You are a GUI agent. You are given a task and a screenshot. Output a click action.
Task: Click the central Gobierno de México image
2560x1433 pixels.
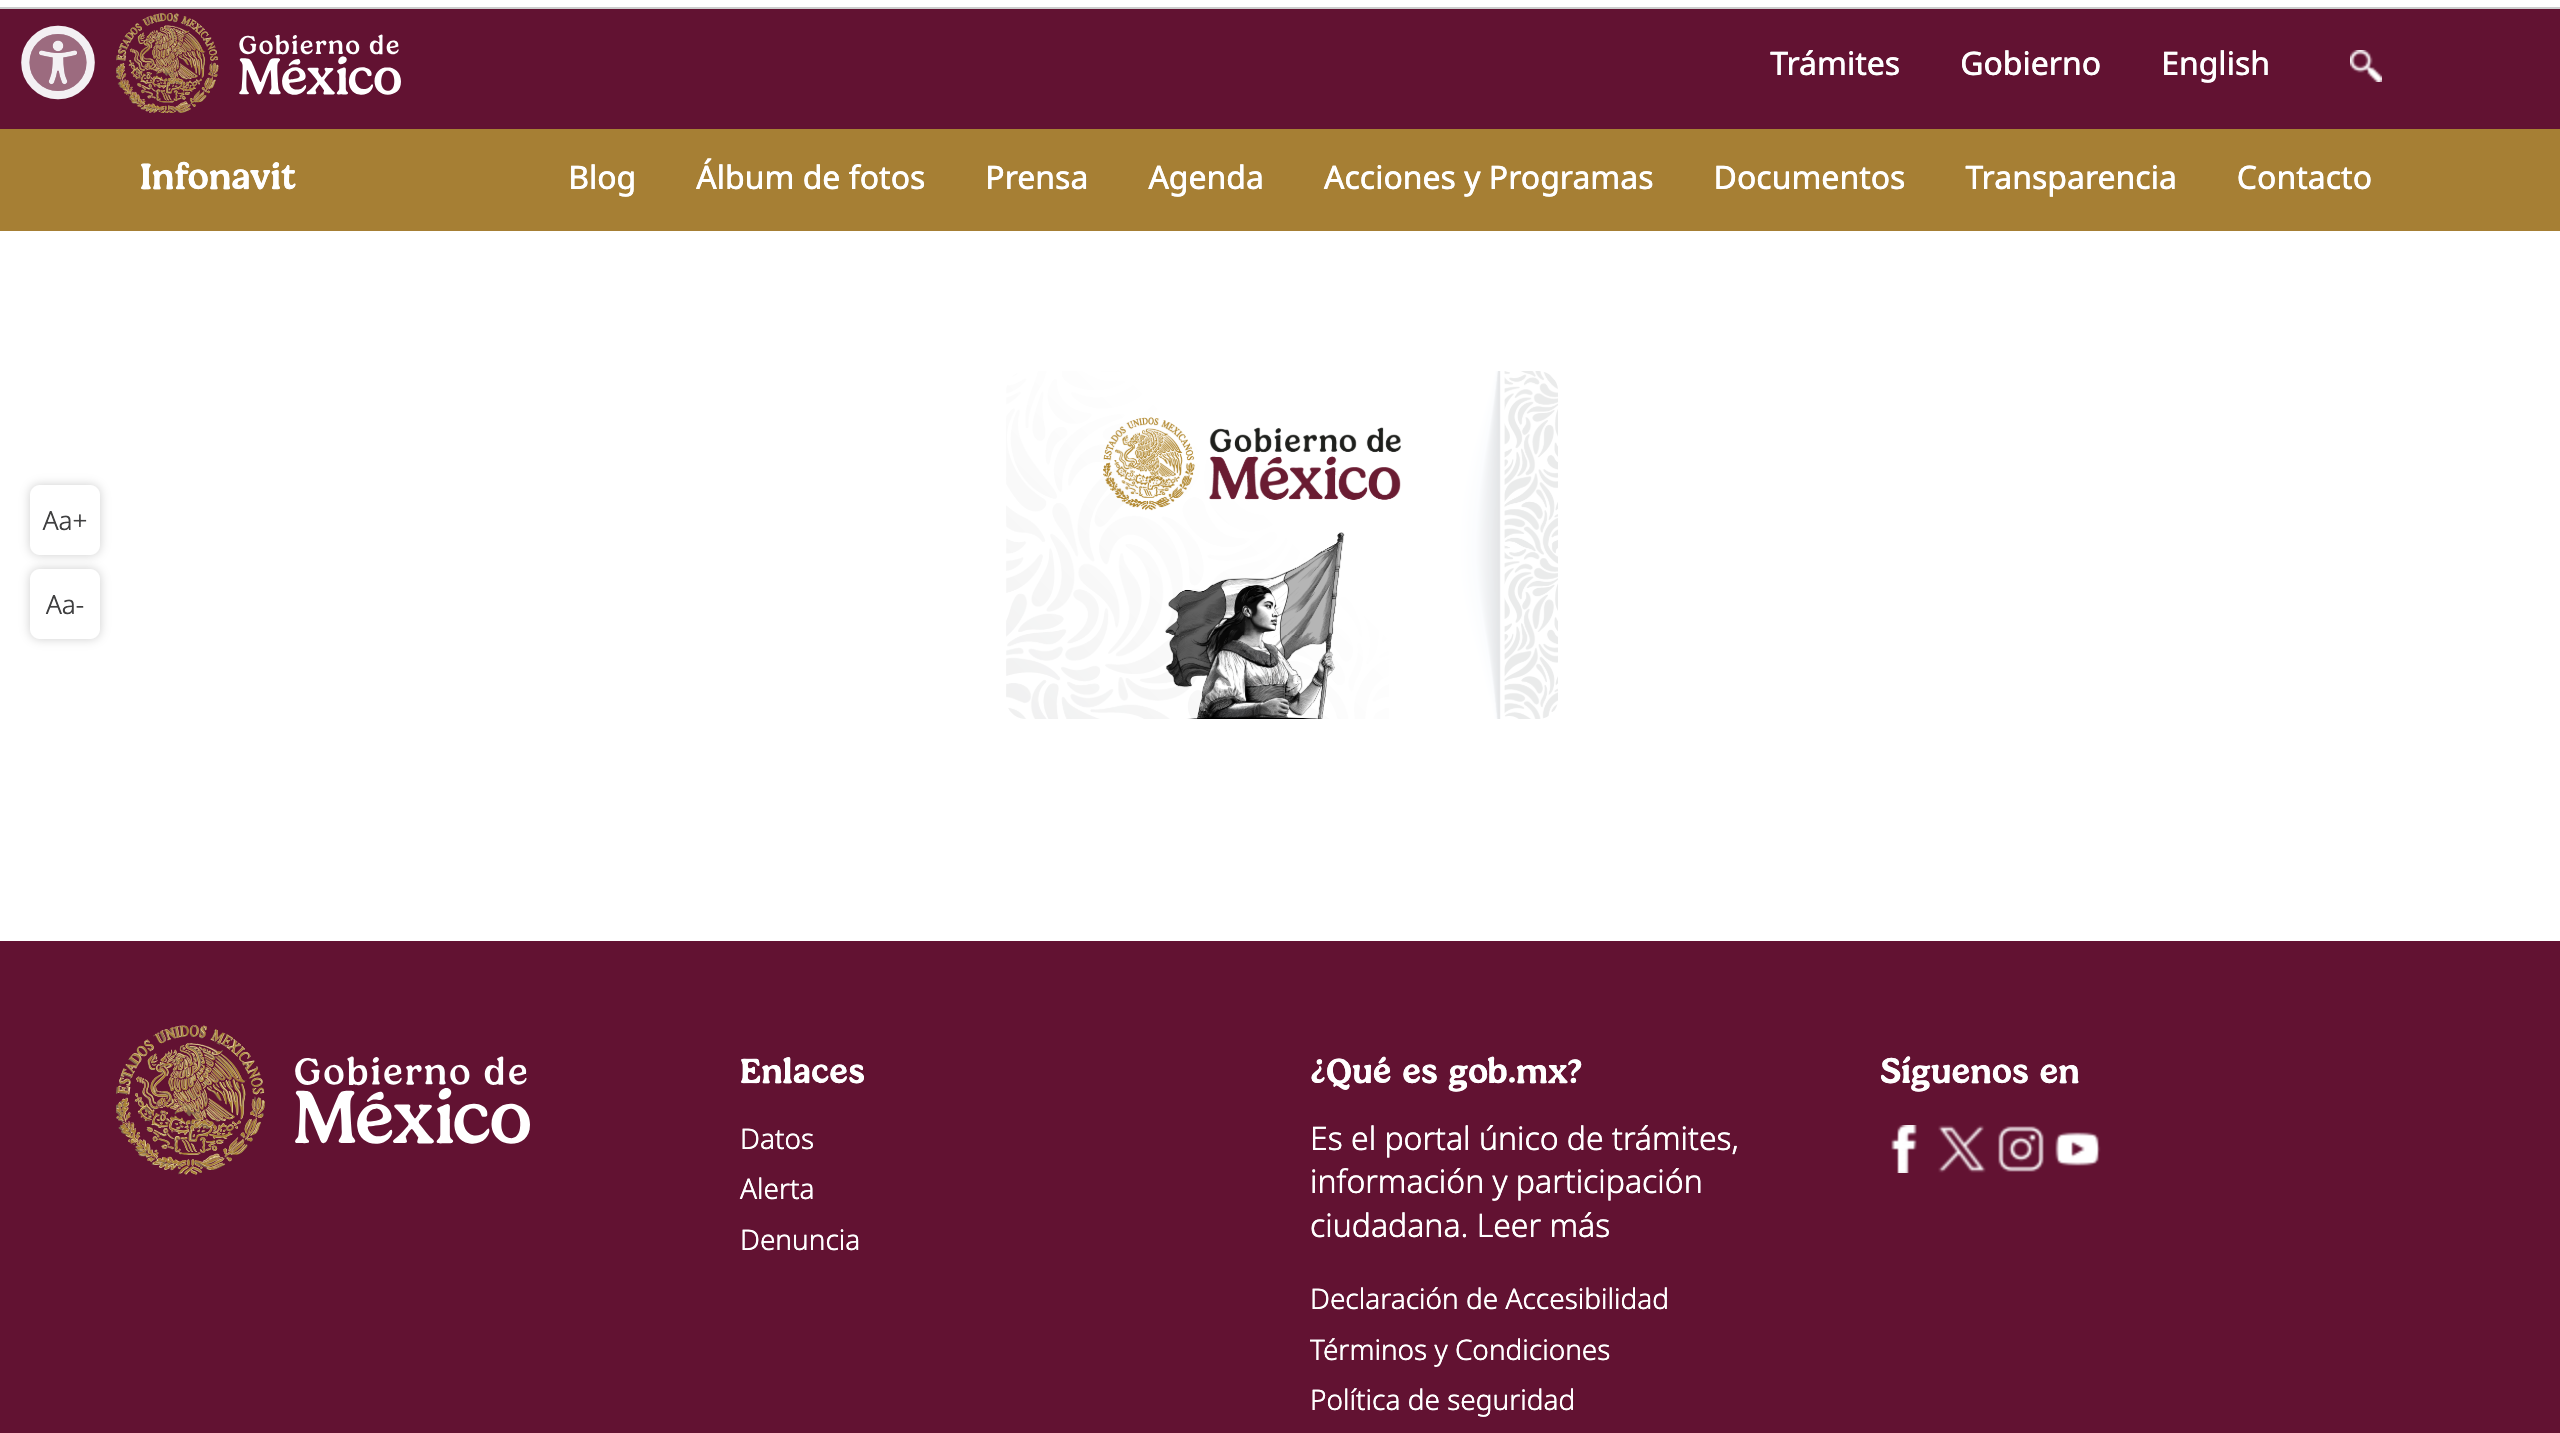tap(1281, 545)
